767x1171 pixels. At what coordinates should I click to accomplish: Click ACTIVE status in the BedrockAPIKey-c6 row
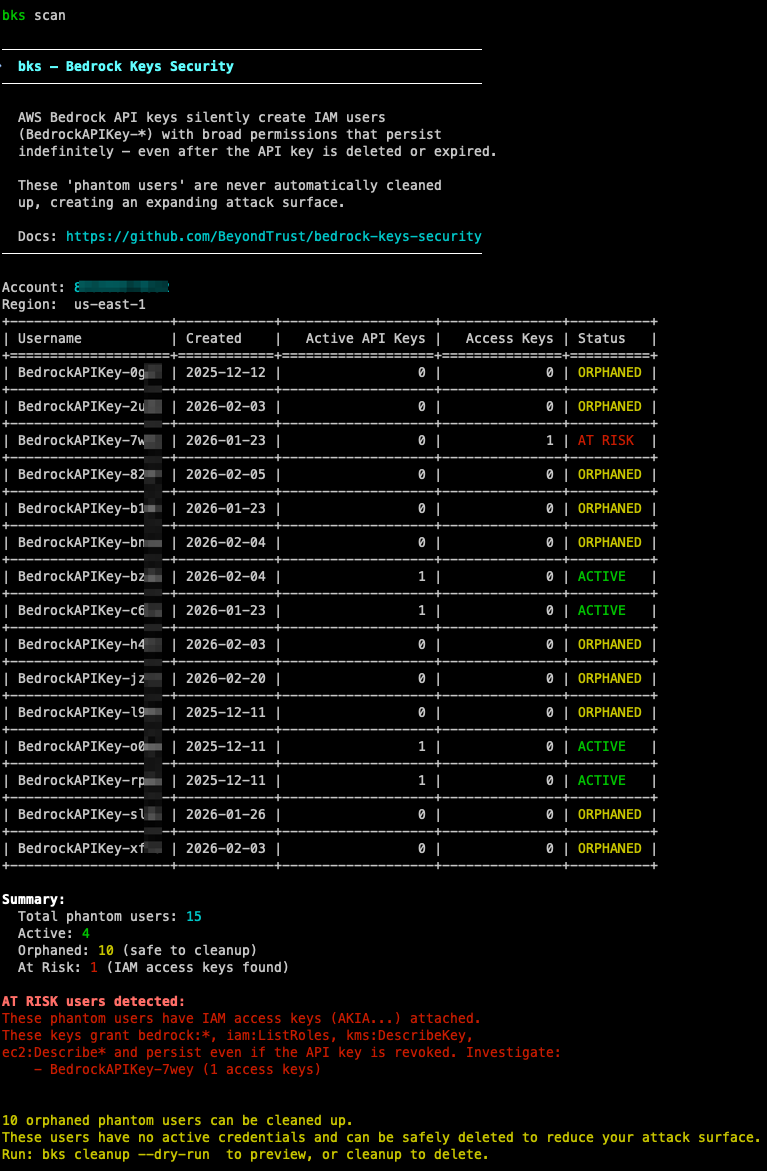pyautogui.click(x=601, y=611)
